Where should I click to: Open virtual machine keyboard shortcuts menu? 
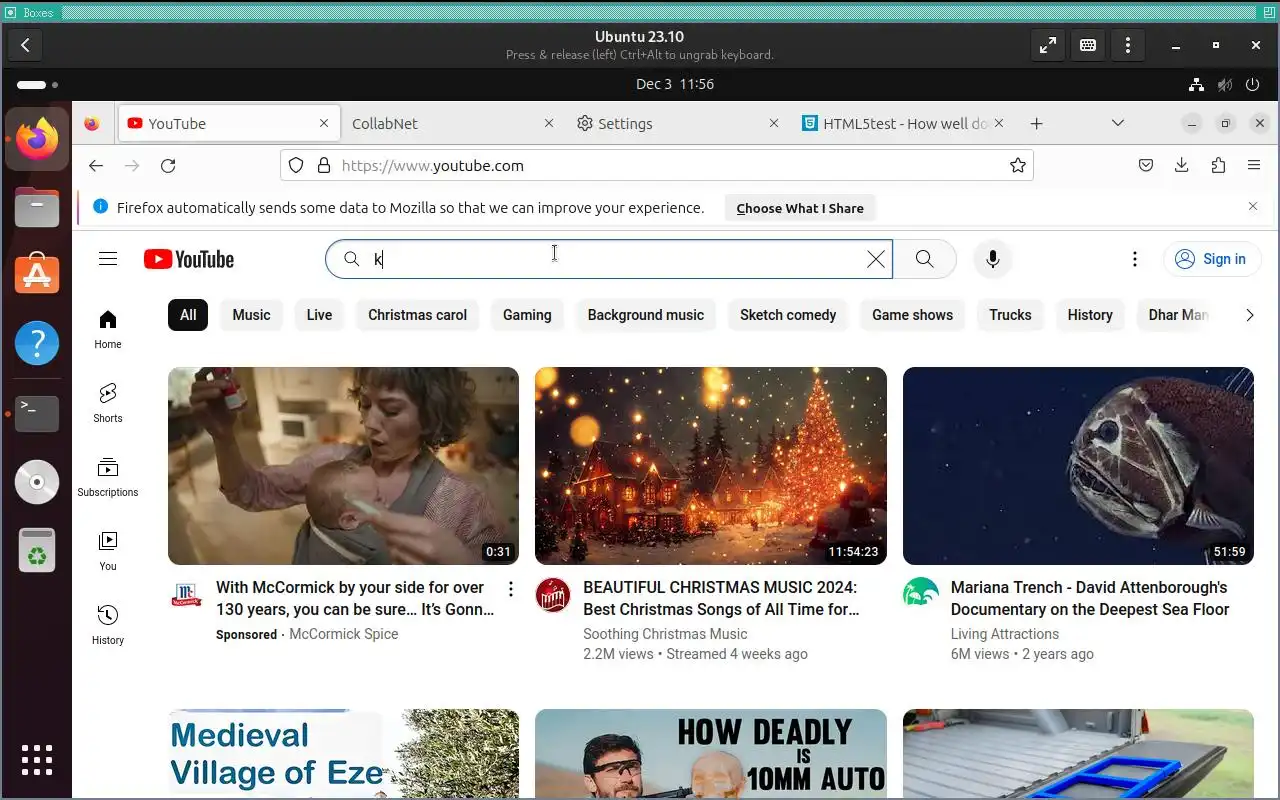1088,45
